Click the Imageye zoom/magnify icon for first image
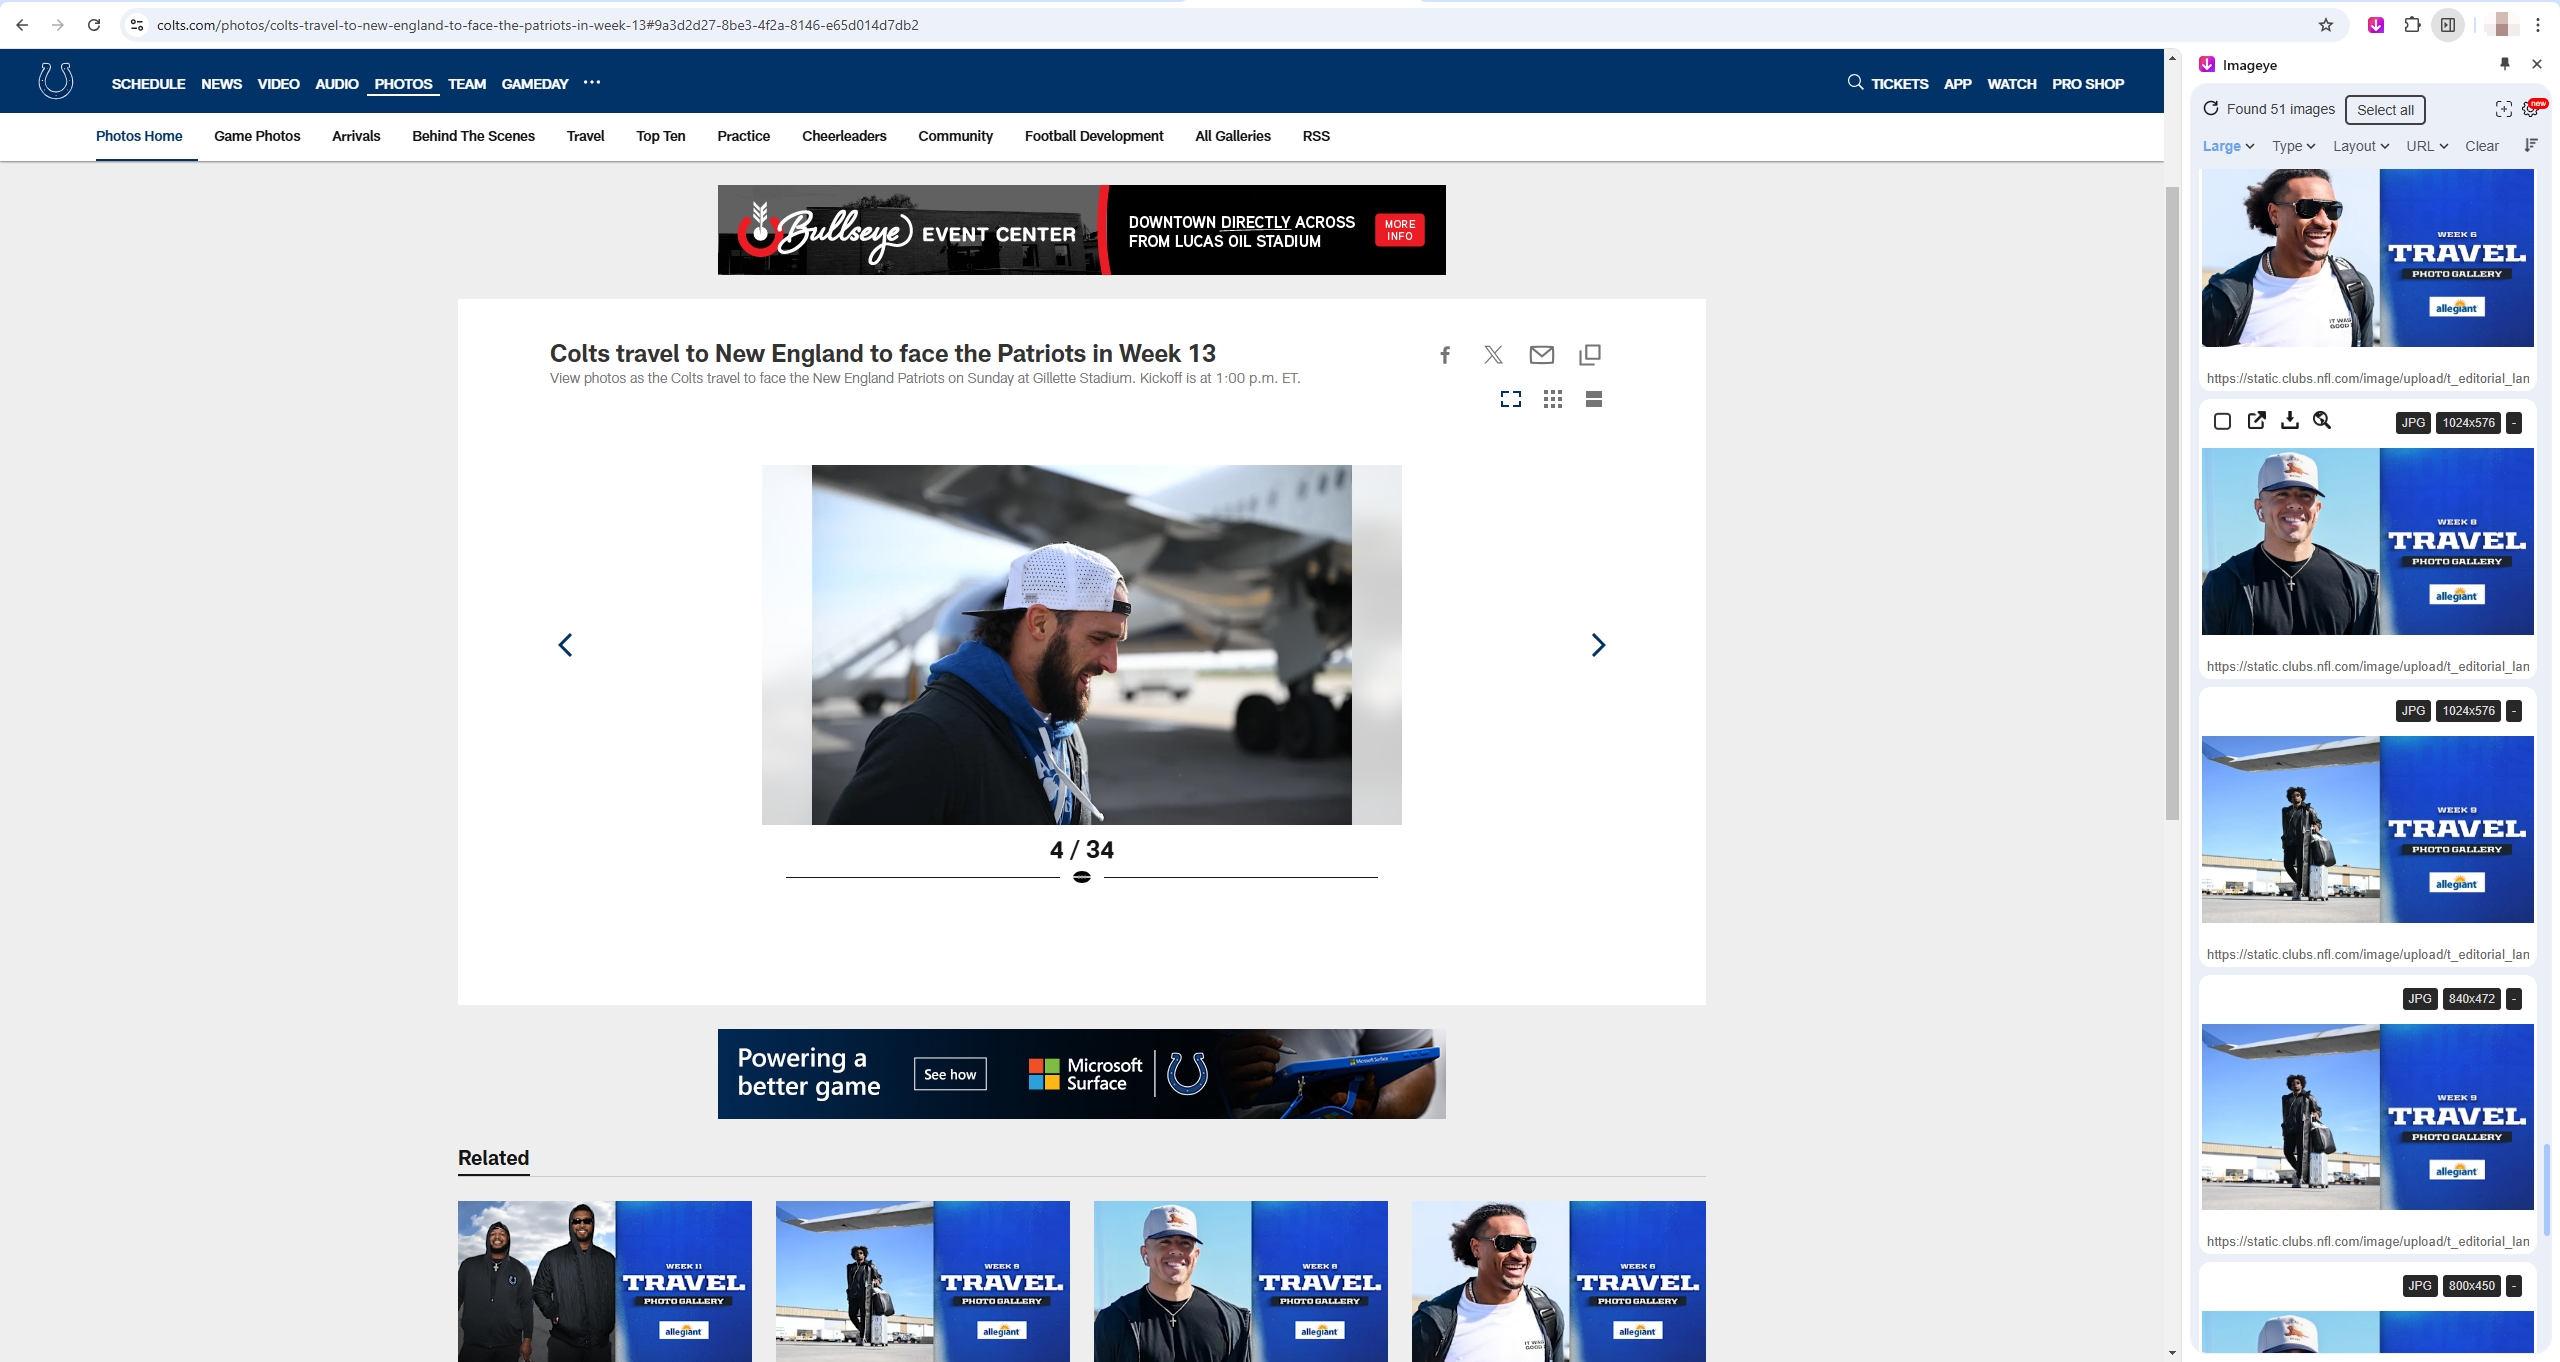This screenshot has height=1362, width=2560. point(2320,420)
